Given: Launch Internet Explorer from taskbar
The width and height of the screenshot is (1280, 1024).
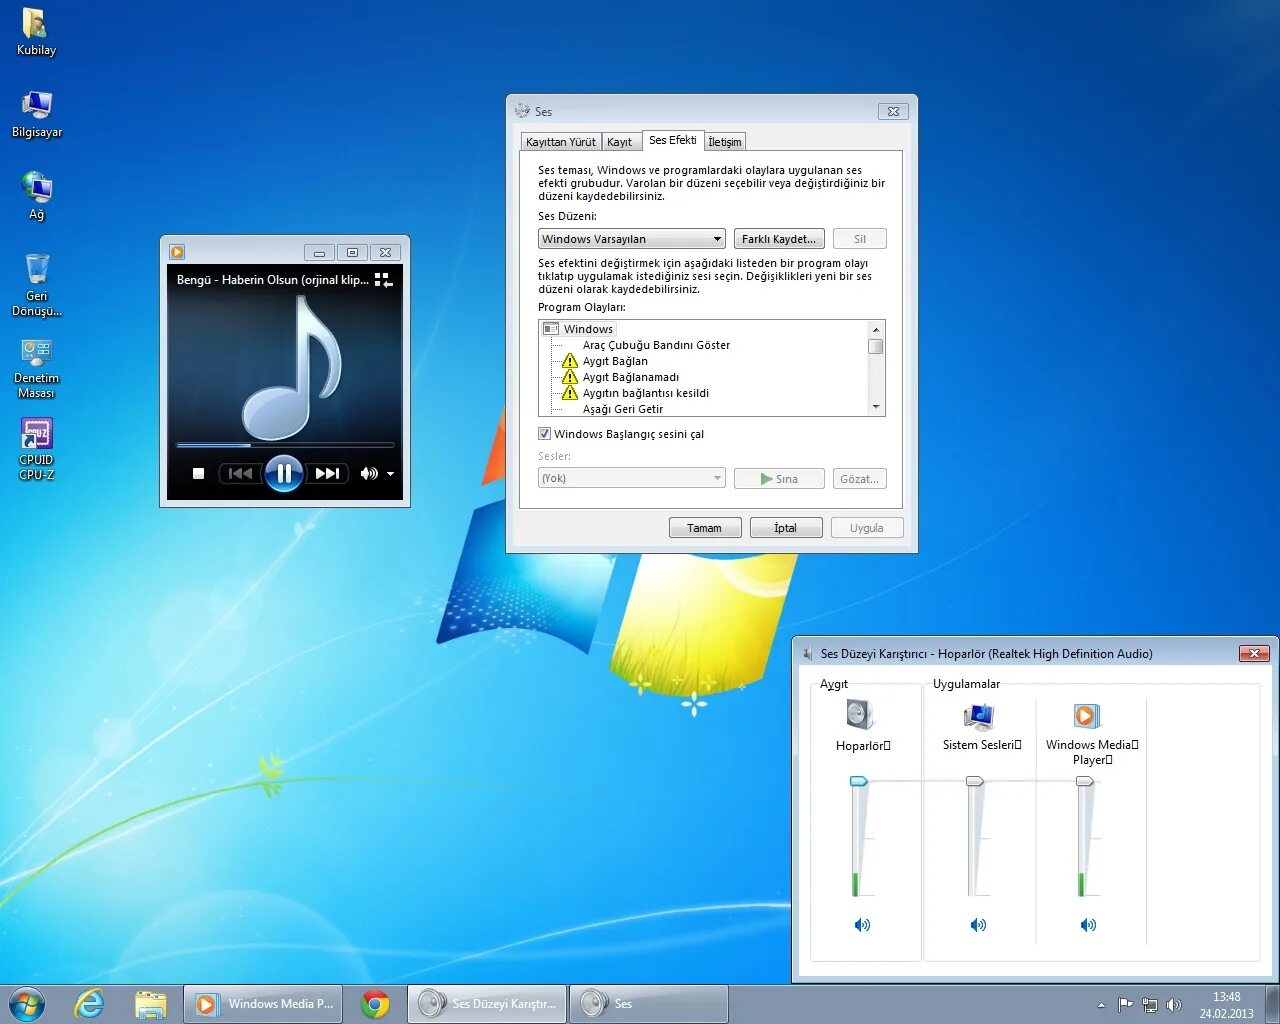Looking at the screenshot, I should tap(90, 1004).
